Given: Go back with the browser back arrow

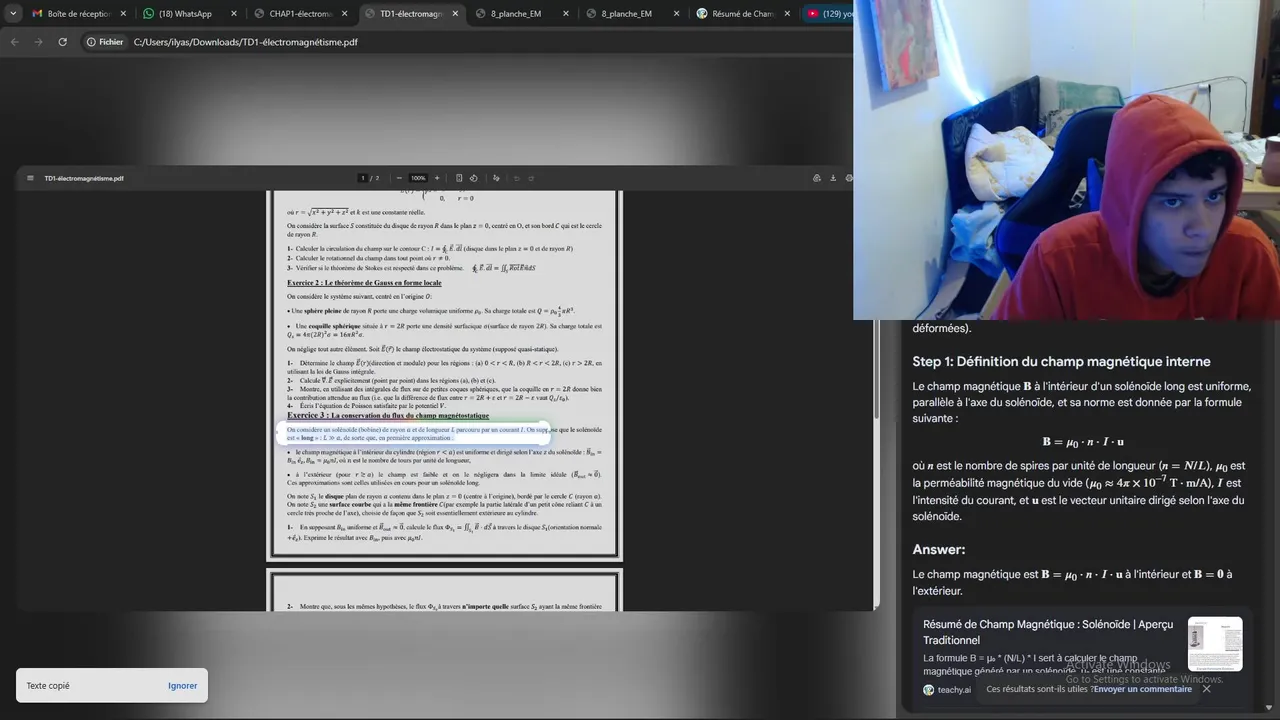Looking at the screenshot, I should 14,42.
